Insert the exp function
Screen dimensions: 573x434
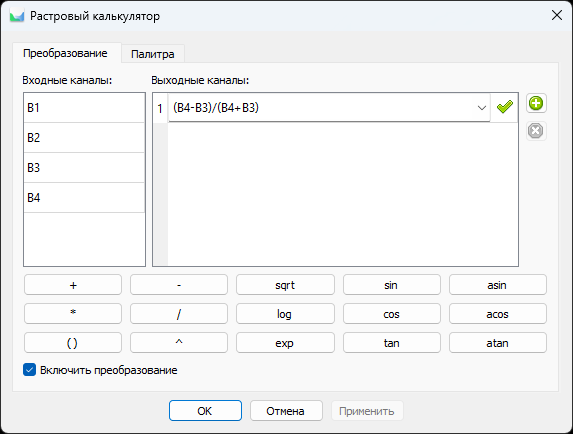[x=285, y=343]
